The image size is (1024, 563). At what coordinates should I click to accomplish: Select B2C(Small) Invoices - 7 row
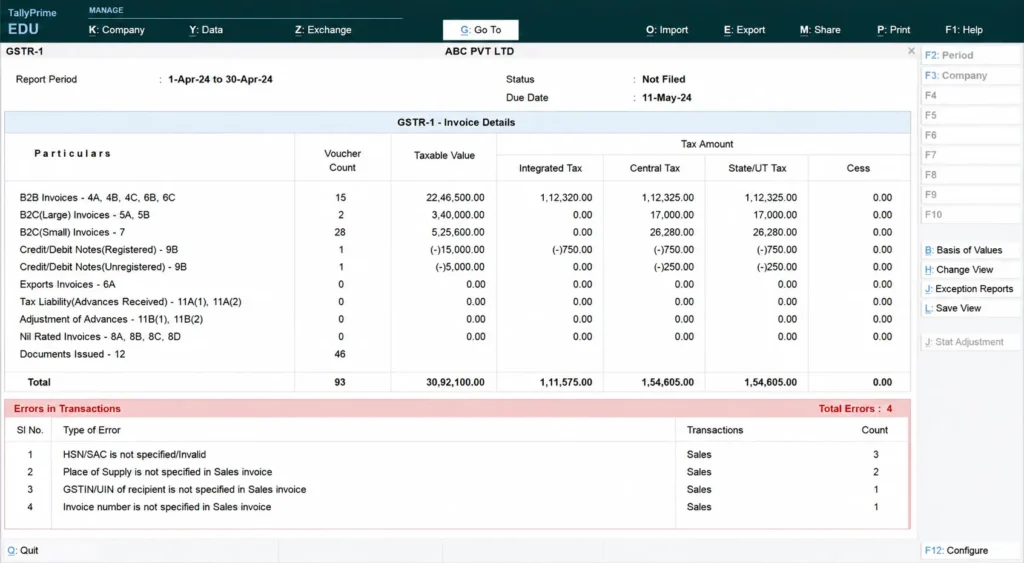457,233
